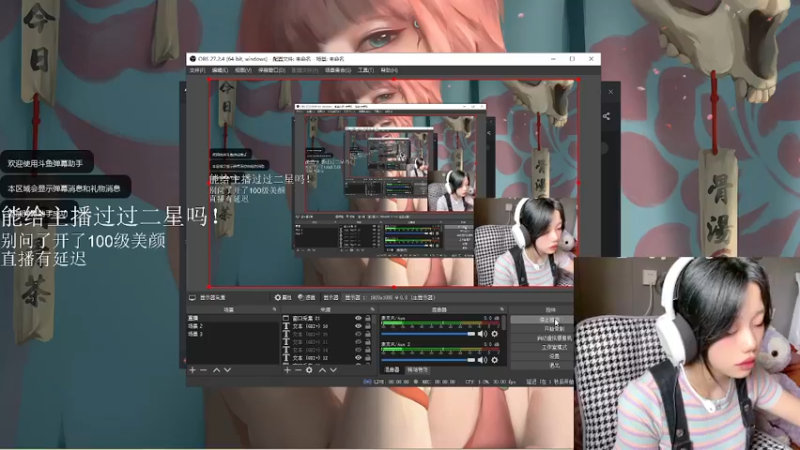Toggle visibility eye of 文本 (GDI+) 11 source

pos(358,342)
